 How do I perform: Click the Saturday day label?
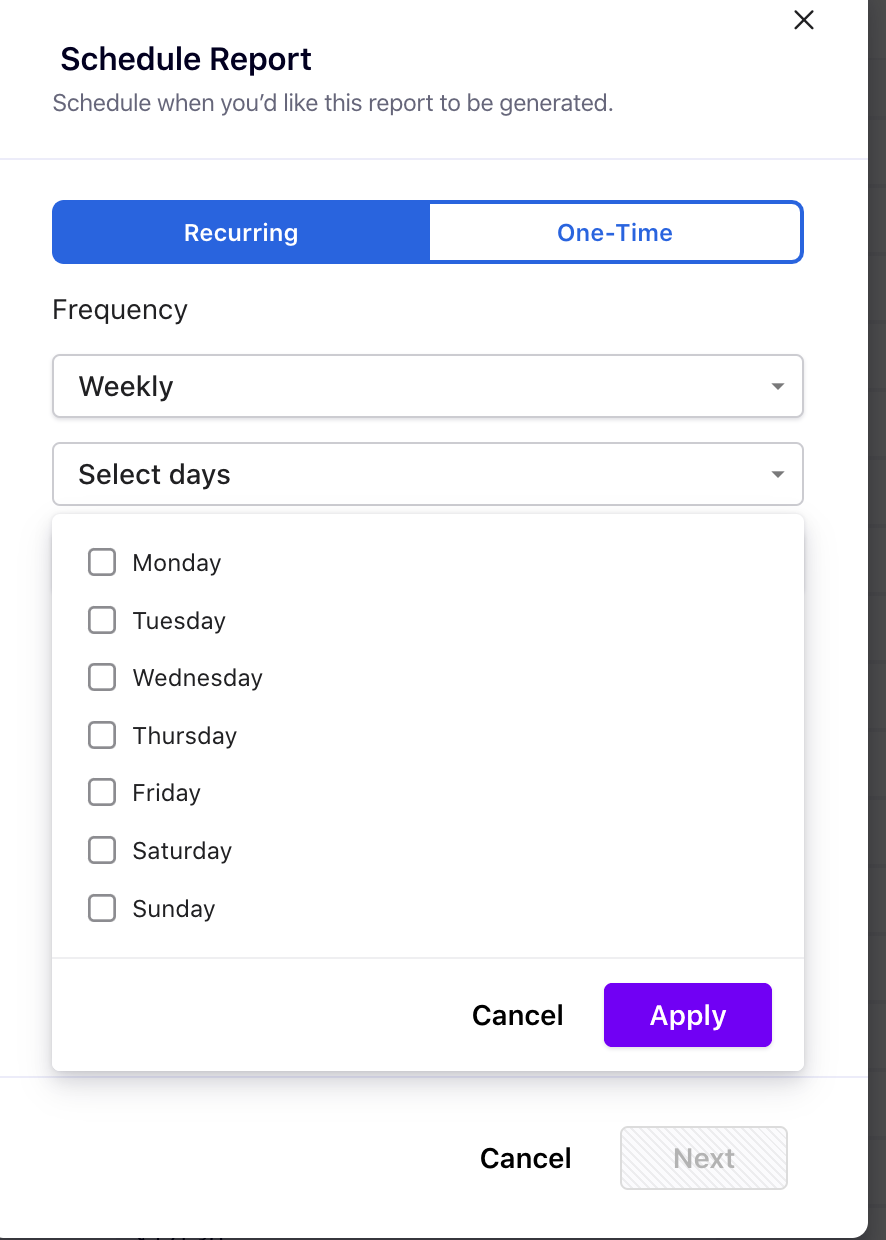point(182,851)
